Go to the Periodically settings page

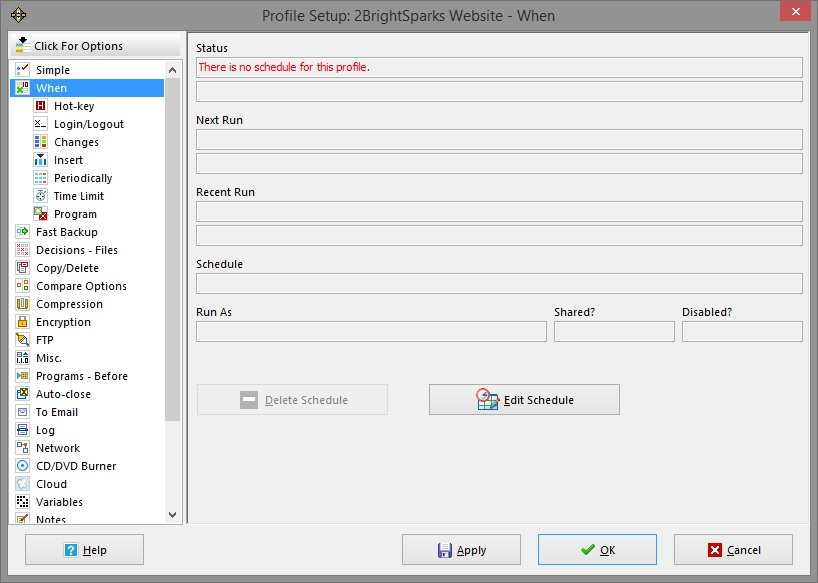pos(83,178)
